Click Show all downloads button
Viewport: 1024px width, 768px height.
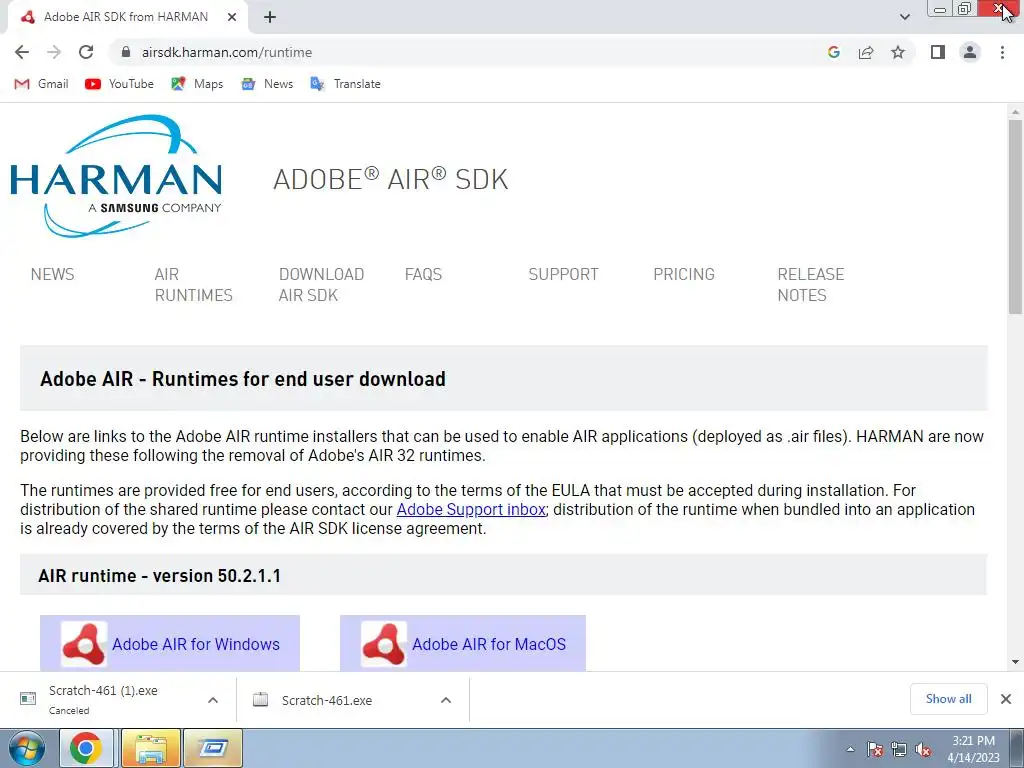tap(948, 699)
